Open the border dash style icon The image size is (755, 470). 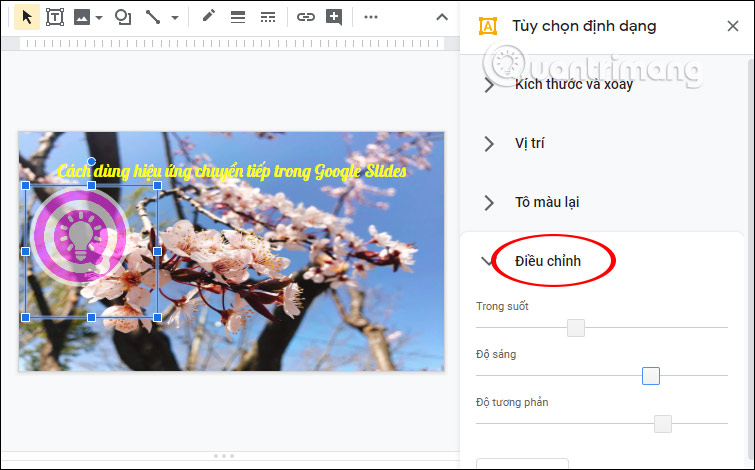pos(268,17)
